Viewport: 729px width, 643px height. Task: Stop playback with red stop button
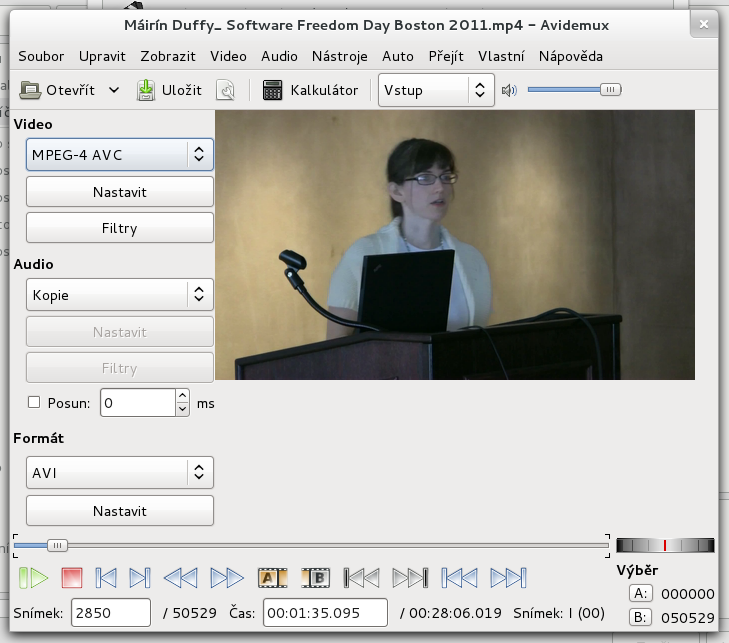point(72,578)
